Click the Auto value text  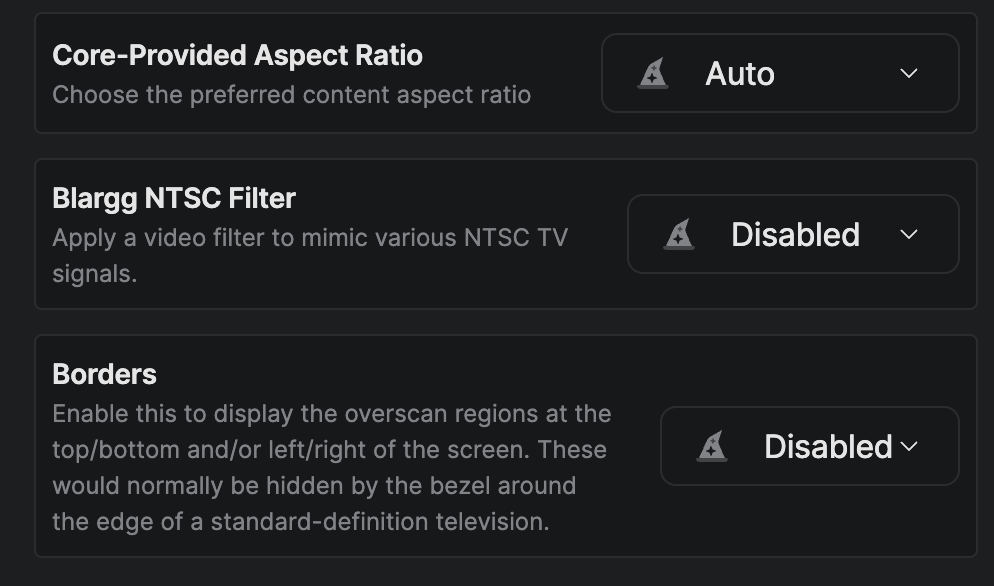740,73
